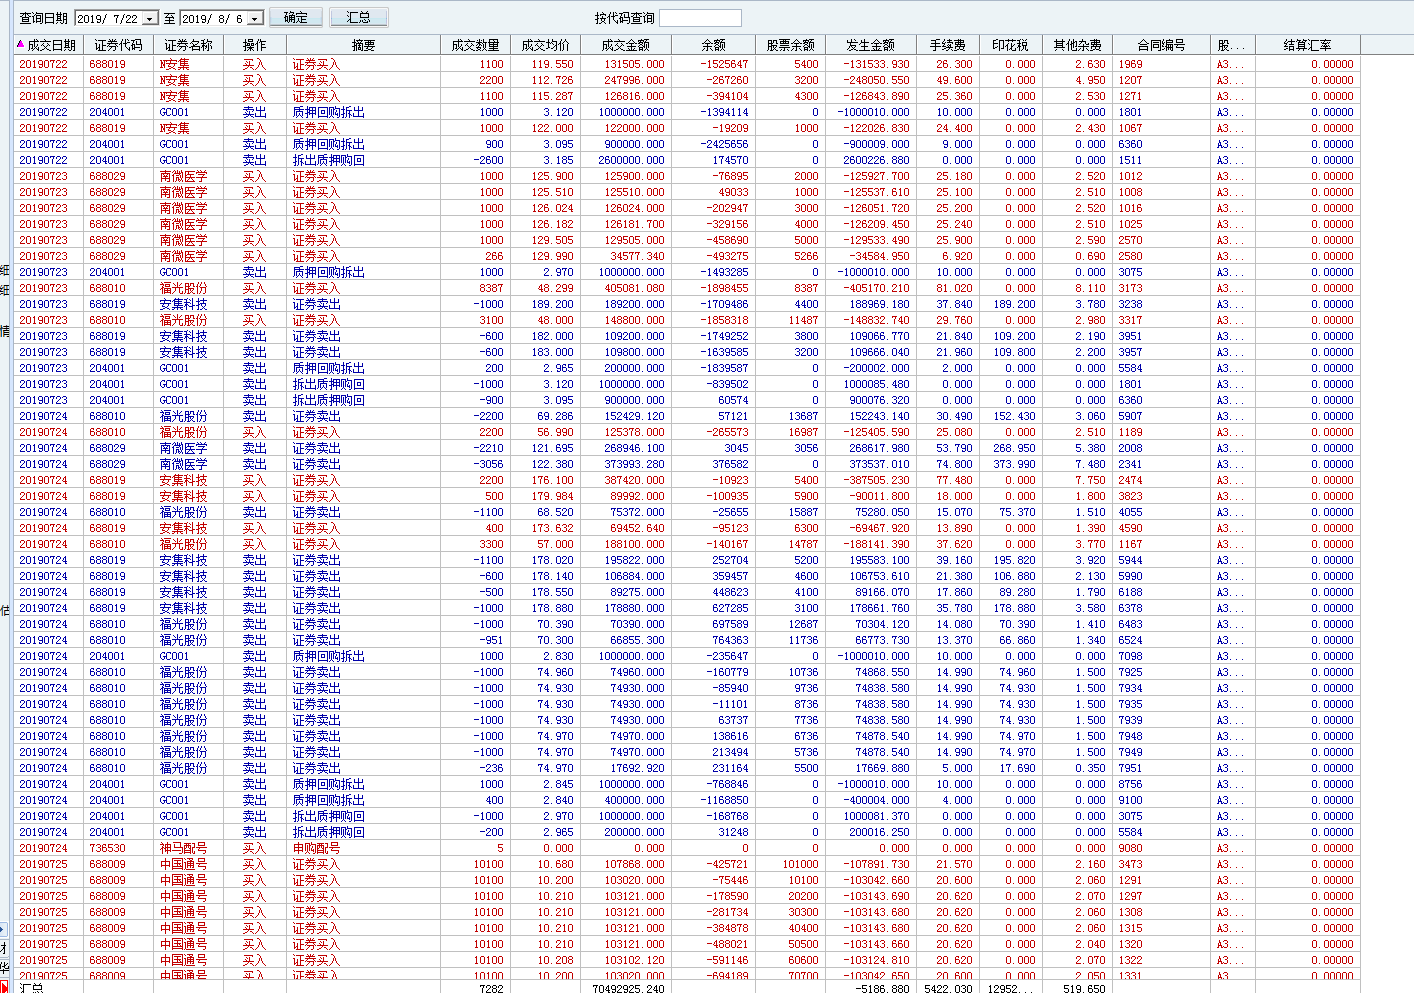Focus the 按代码查询 input field
This screenshot has width=1414, height=993.
700,18
